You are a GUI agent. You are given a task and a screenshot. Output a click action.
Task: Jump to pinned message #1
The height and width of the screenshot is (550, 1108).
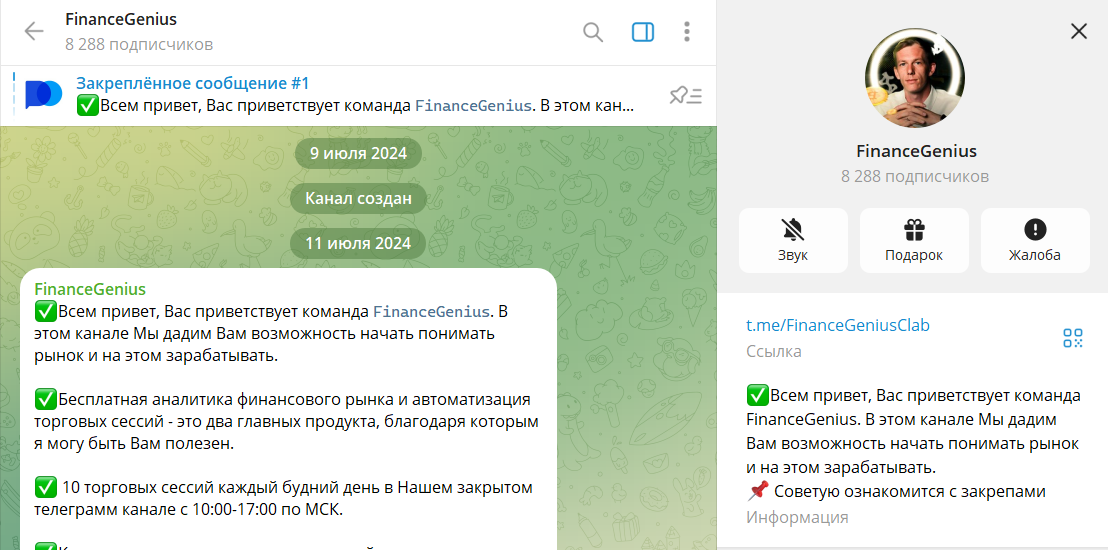[x=355, y=95]
